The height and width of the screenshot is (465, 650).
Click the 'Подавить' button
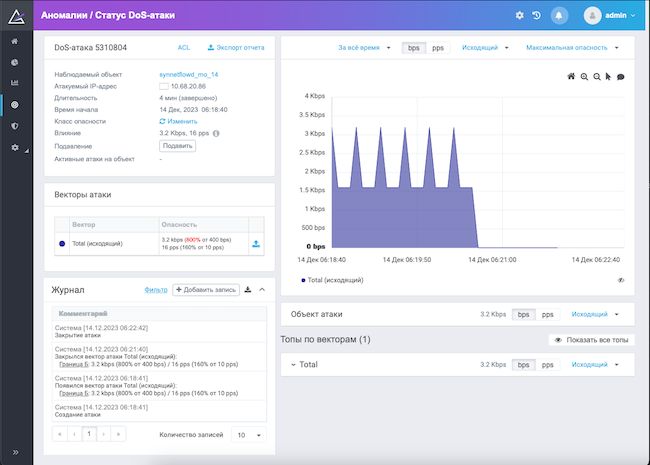click(x=177, y=146)
